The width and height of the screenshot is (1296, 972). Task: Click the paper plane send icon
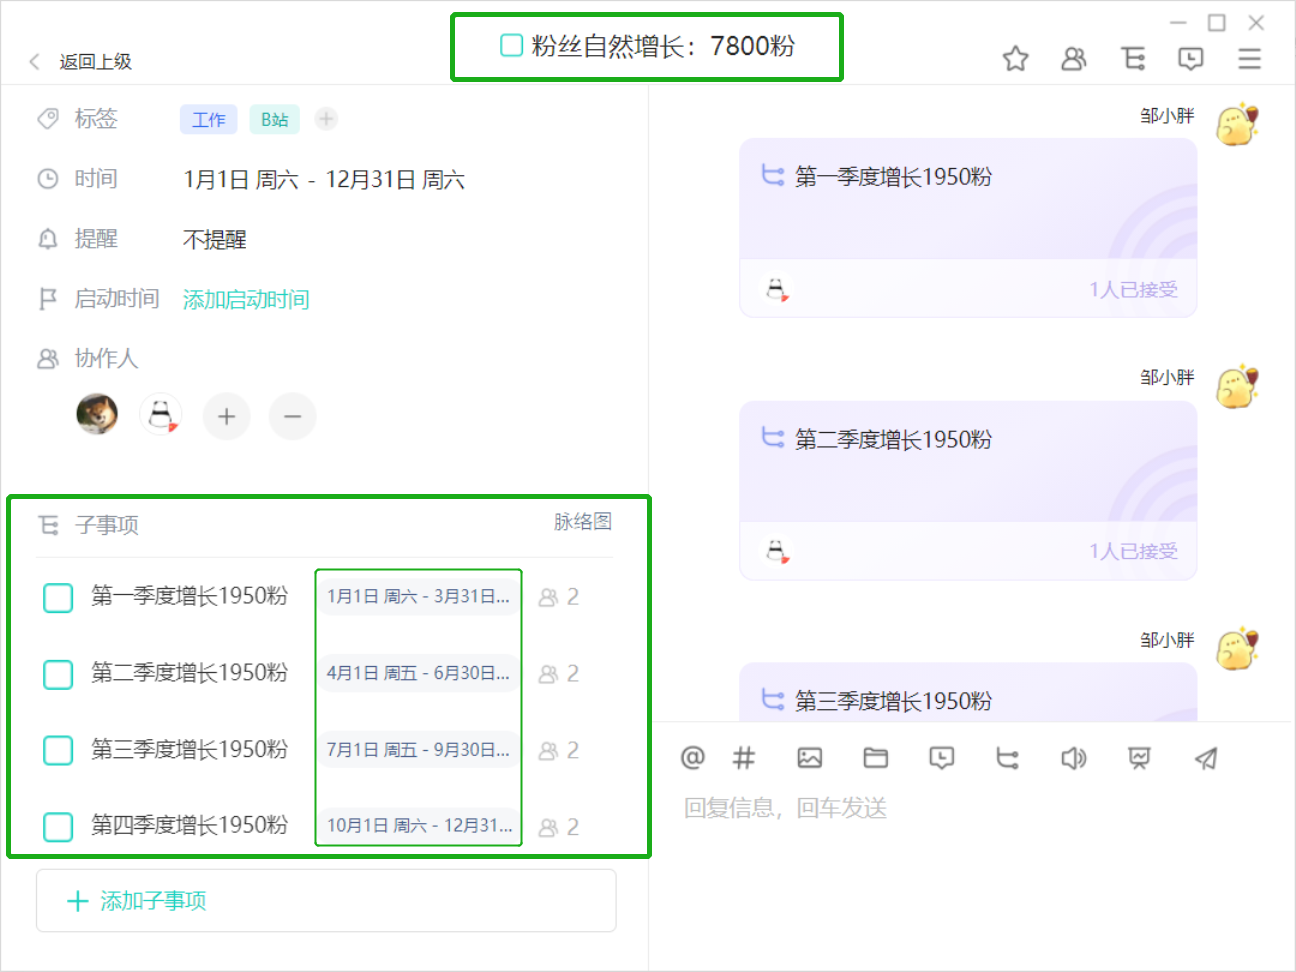[1206, 758]
